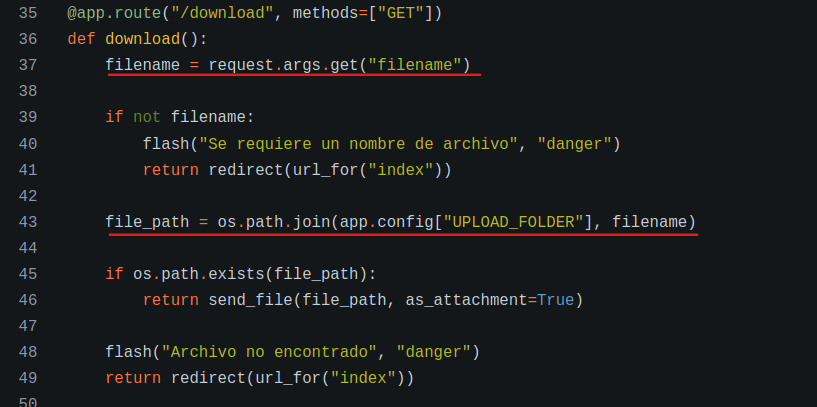
Task: Click the os.path.join call on line 43
Action: point(273,222)
